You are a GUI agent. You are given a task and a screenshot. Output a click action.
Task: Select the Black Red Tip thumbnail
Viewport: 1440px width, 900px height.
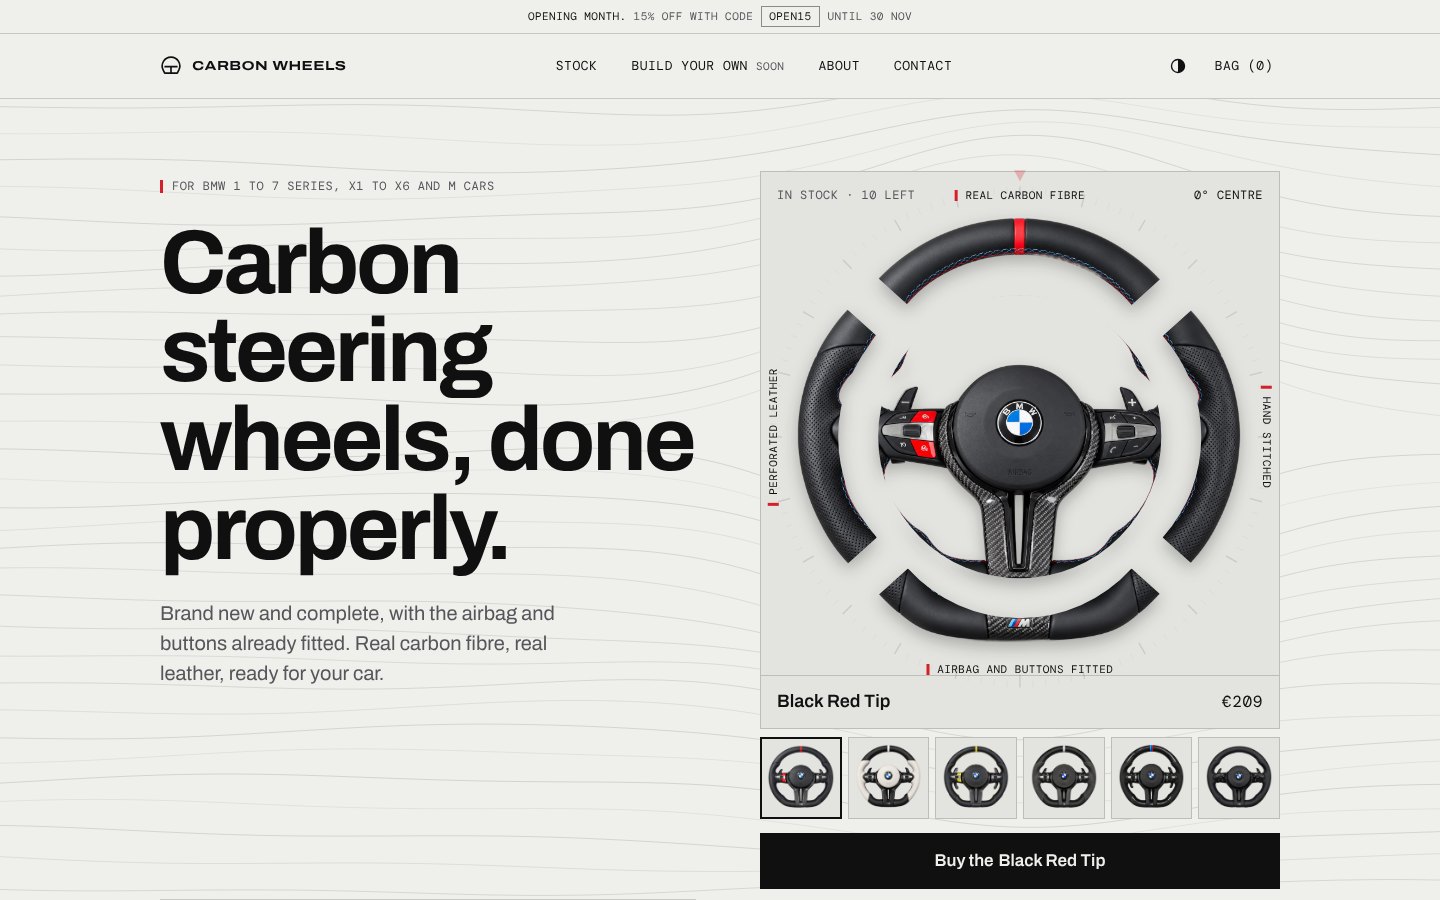[x=801, y=778]
